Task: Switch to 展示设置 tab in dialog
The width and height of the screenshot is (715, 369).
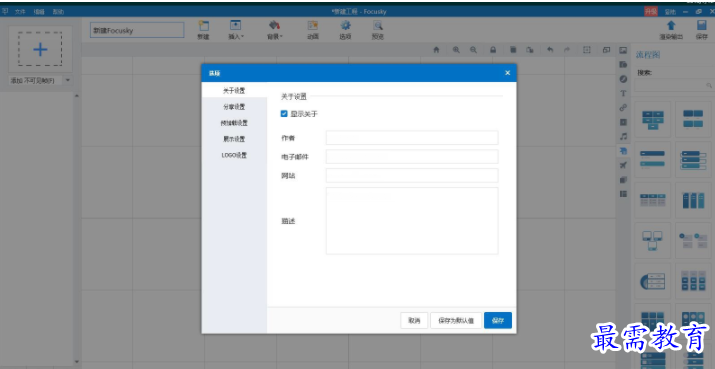Action: (234, 139)
